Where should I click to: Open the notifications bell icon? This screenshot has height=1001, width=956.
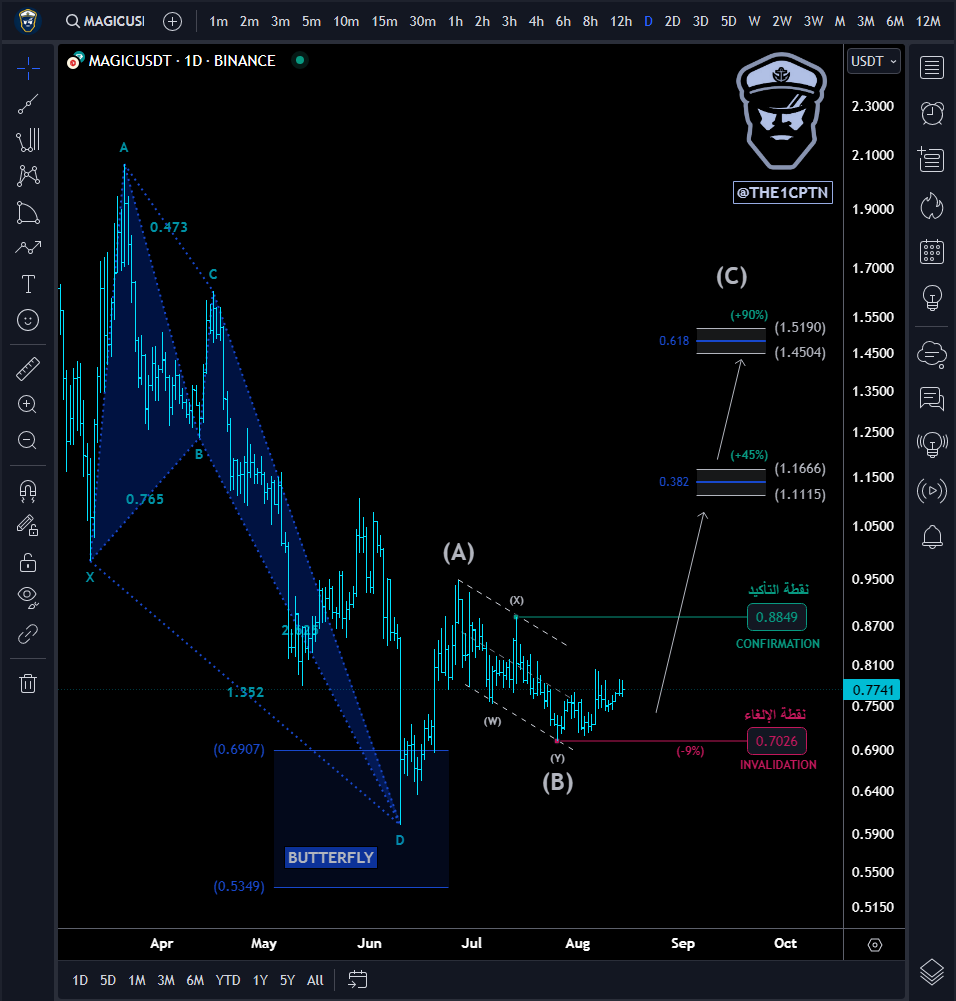(932, 537)
